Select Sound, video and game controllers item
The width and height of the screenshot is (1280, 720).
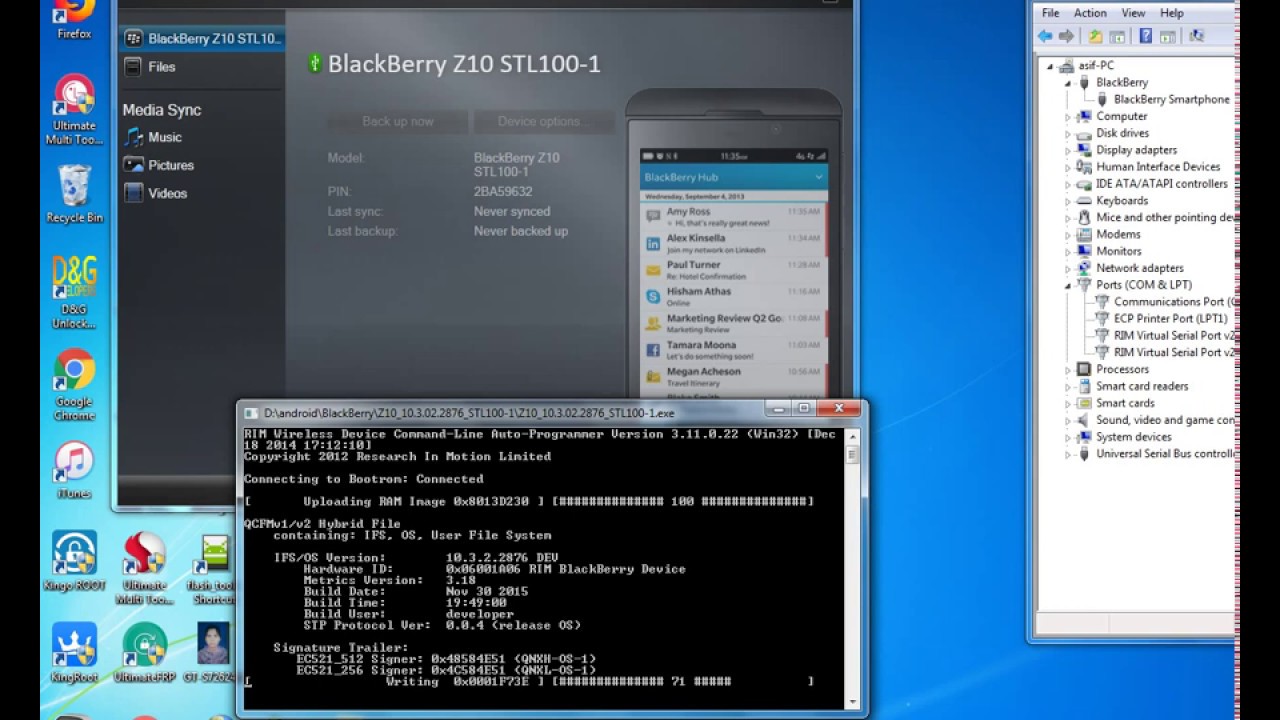pos(1165,420)
